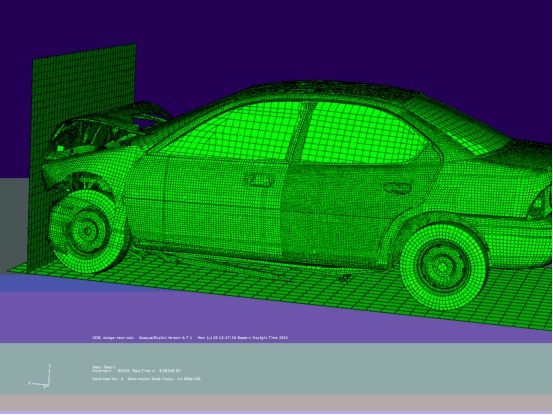Click the rear door handle
Viewport: 553px width, 415px height.
click(398, 188)
